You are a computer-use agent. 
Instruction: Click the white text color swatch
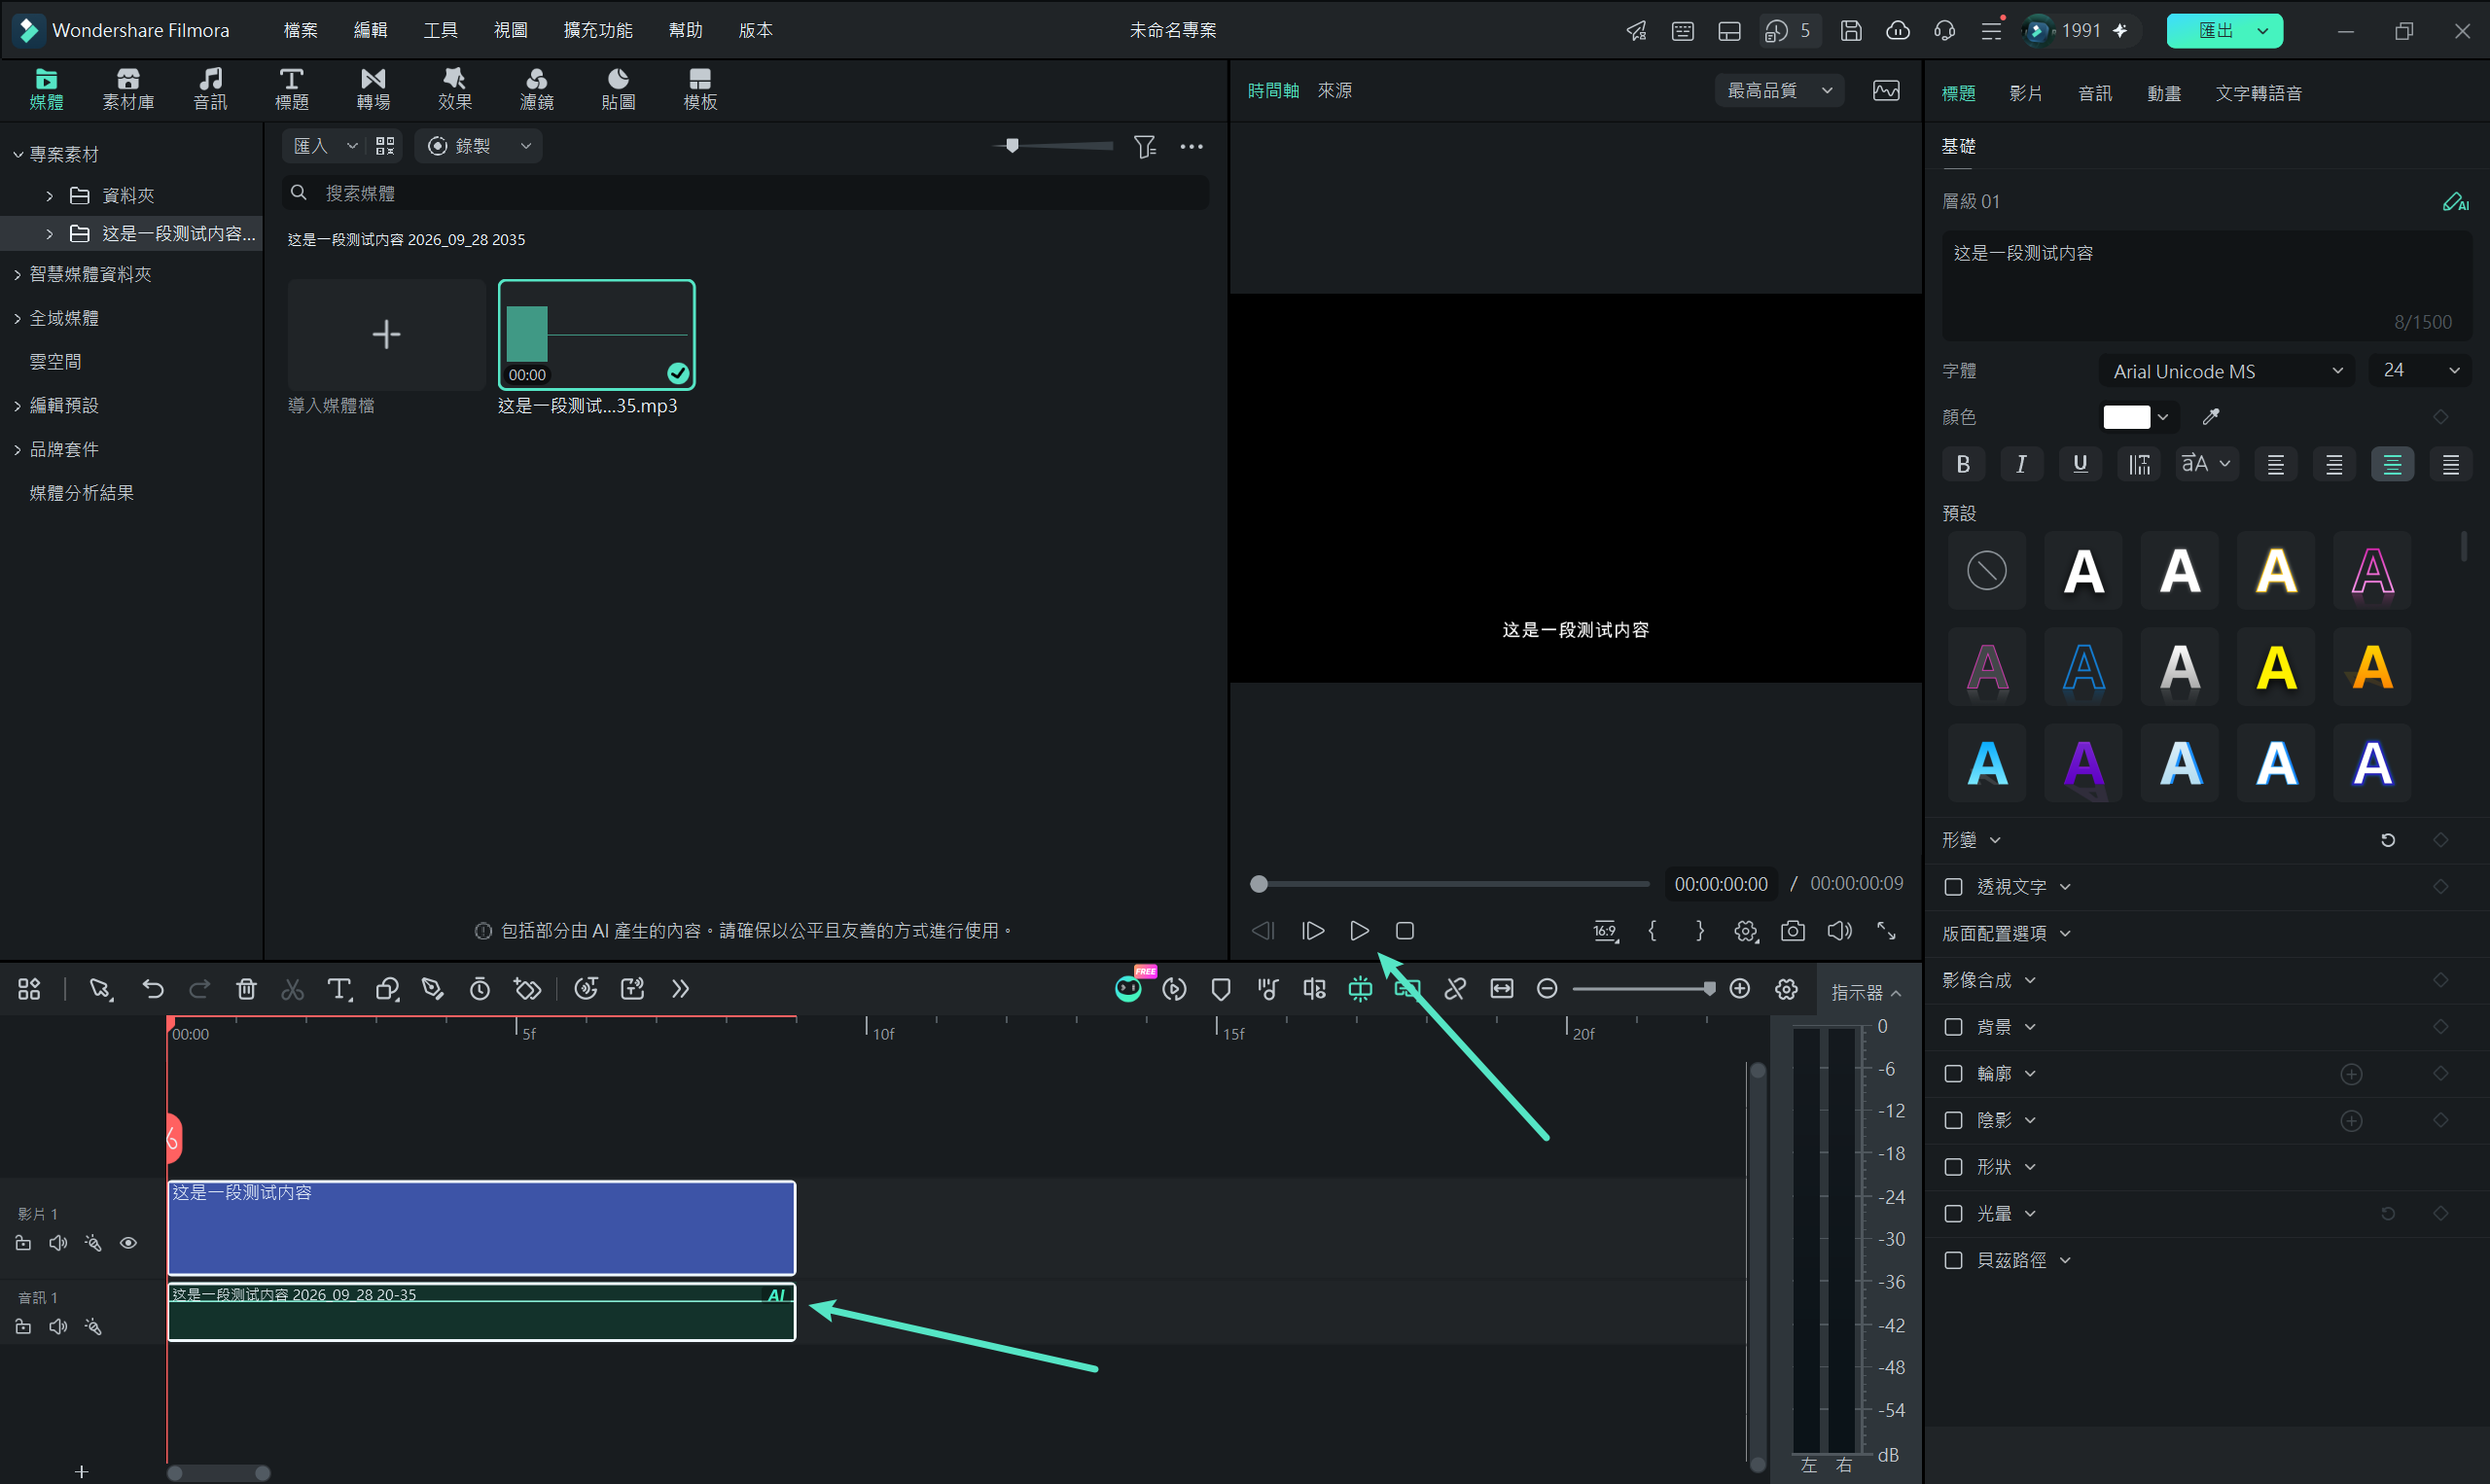(2126, 417)
